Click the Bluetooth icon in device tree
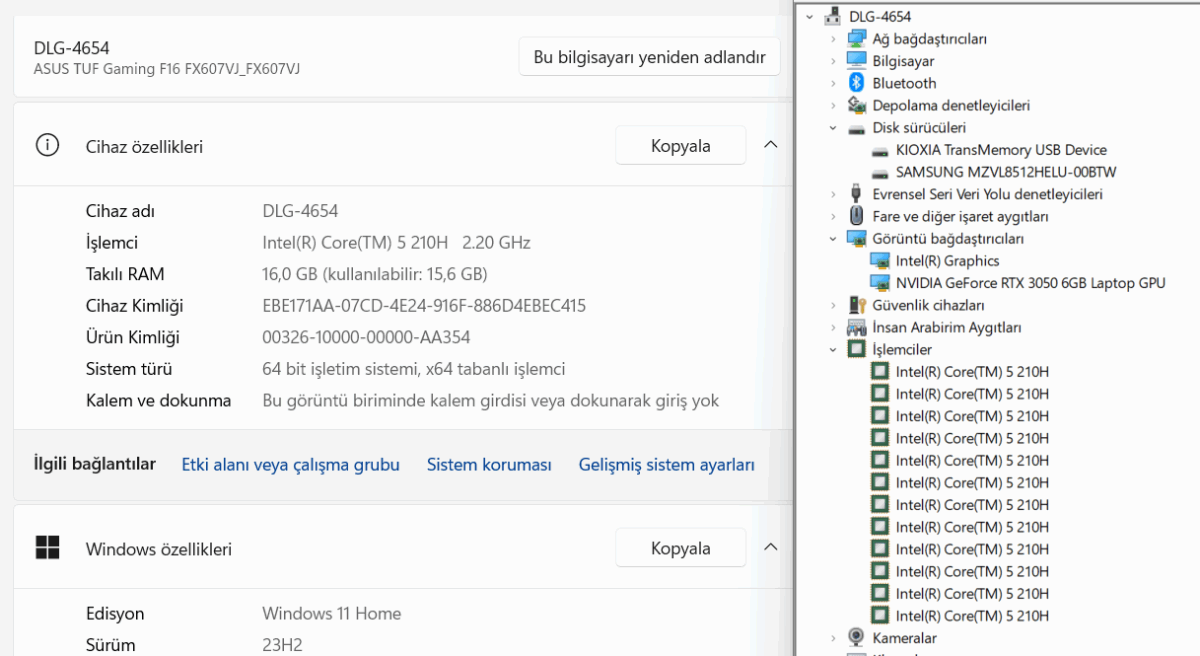The height and width of the screenshot is (656, 1200). coord(856,83)
